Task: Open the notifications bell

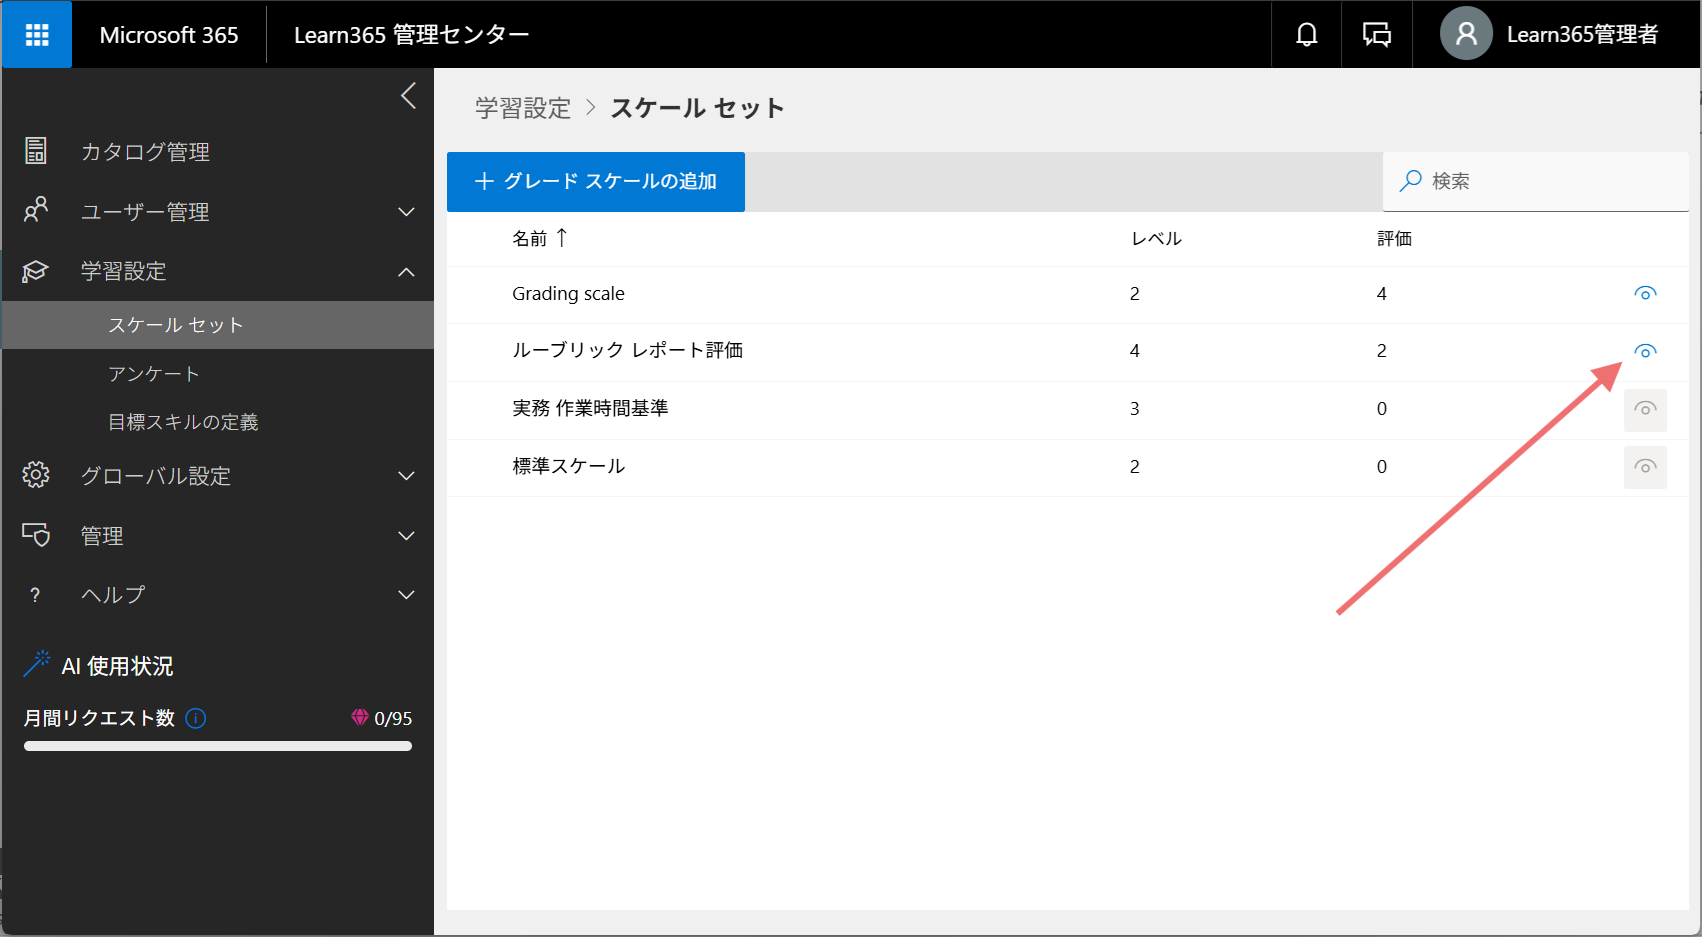Action: 1306,35
